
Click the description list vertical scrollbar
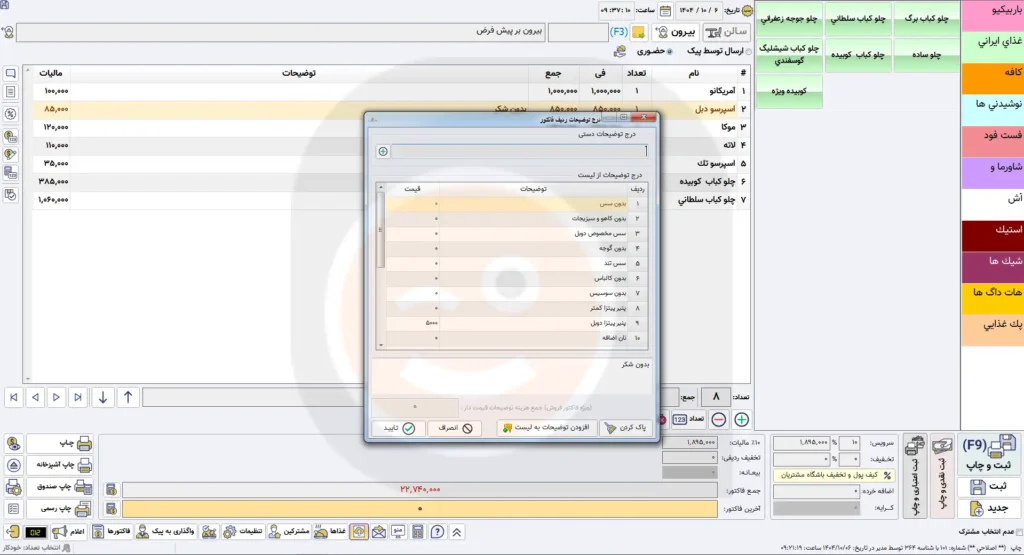380,230
